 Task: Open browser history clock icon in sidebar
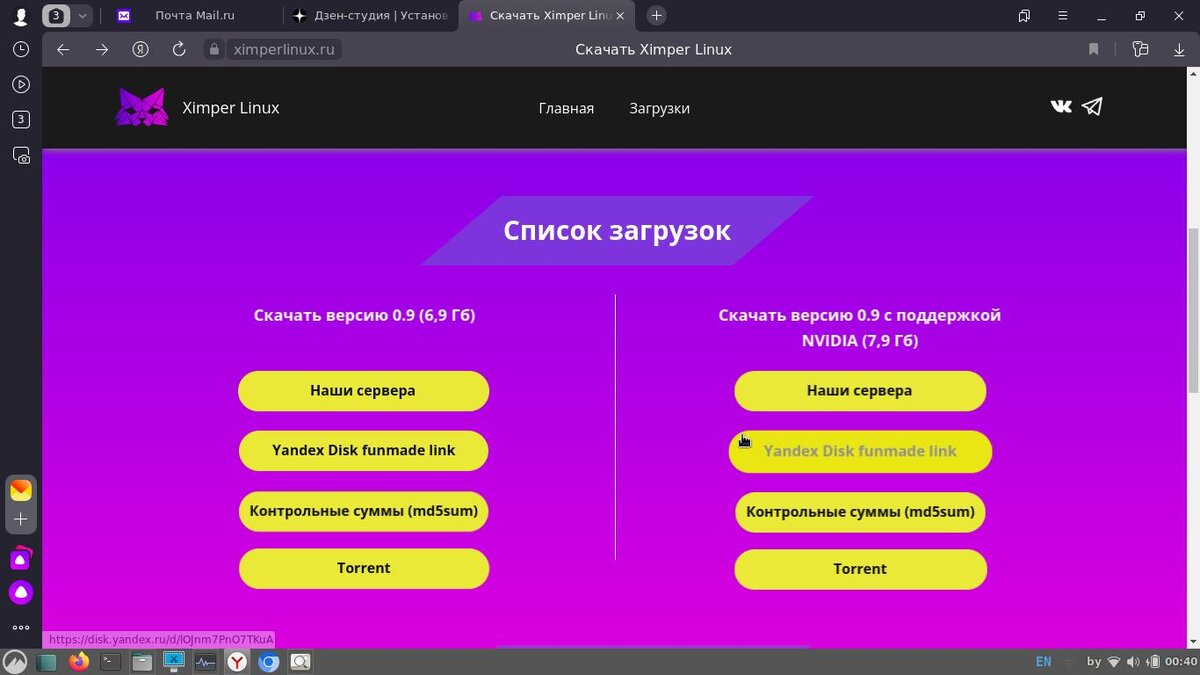tap(21, 49)
